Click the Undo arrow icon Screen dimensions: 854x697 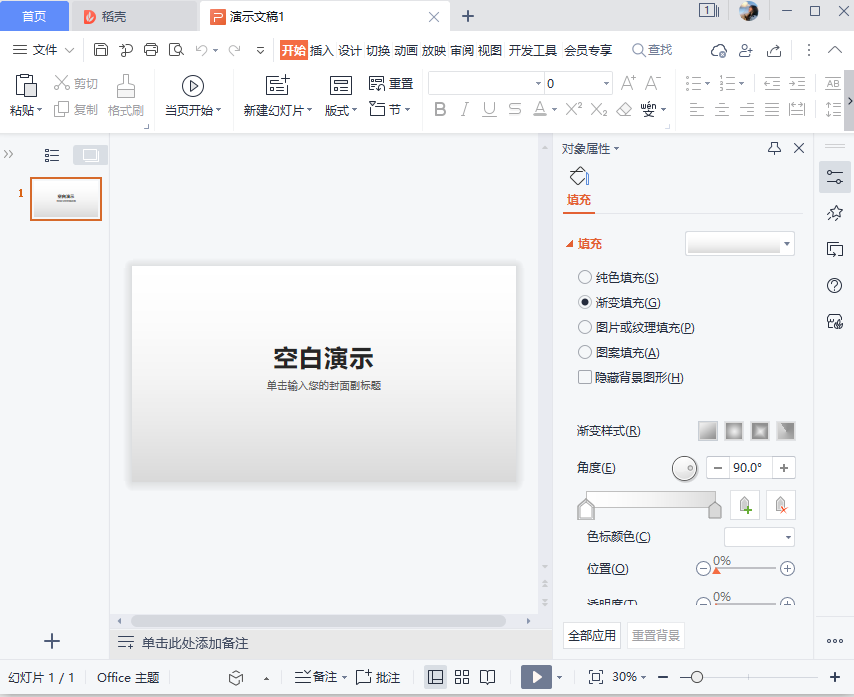pyautogui.click(x=202, y=50)
